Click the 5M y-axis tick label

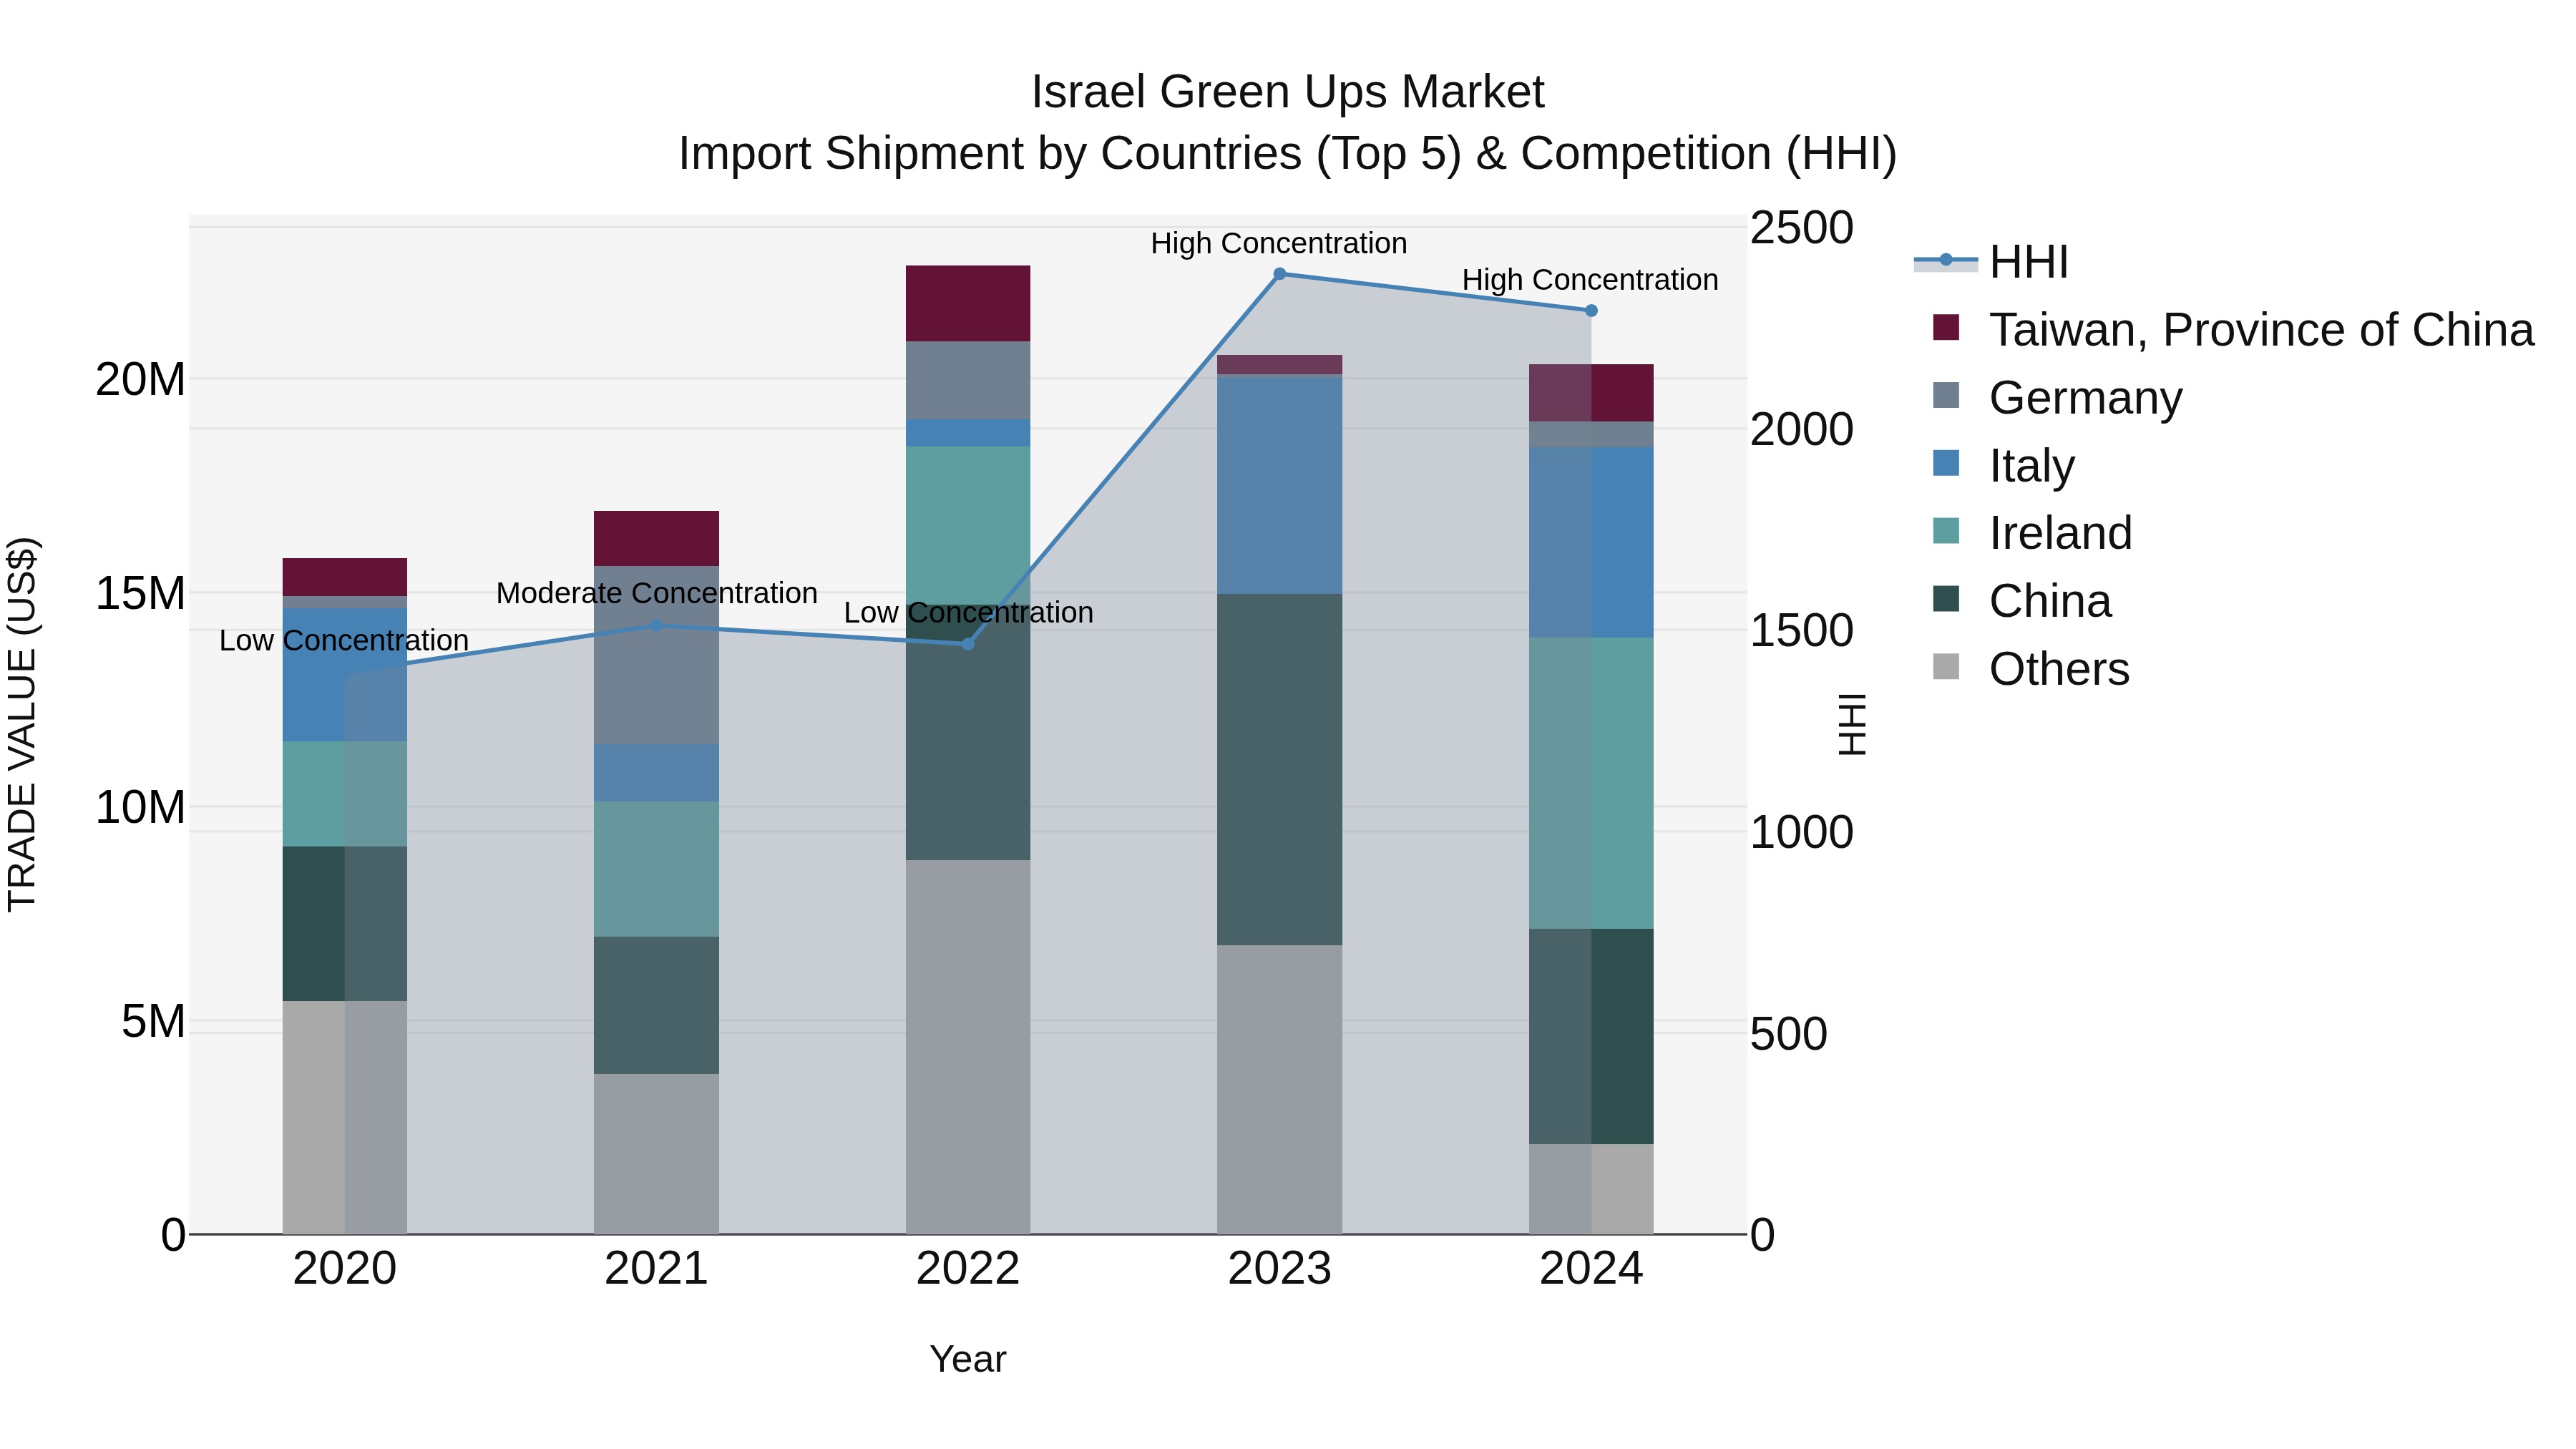tap(153, 1022)
